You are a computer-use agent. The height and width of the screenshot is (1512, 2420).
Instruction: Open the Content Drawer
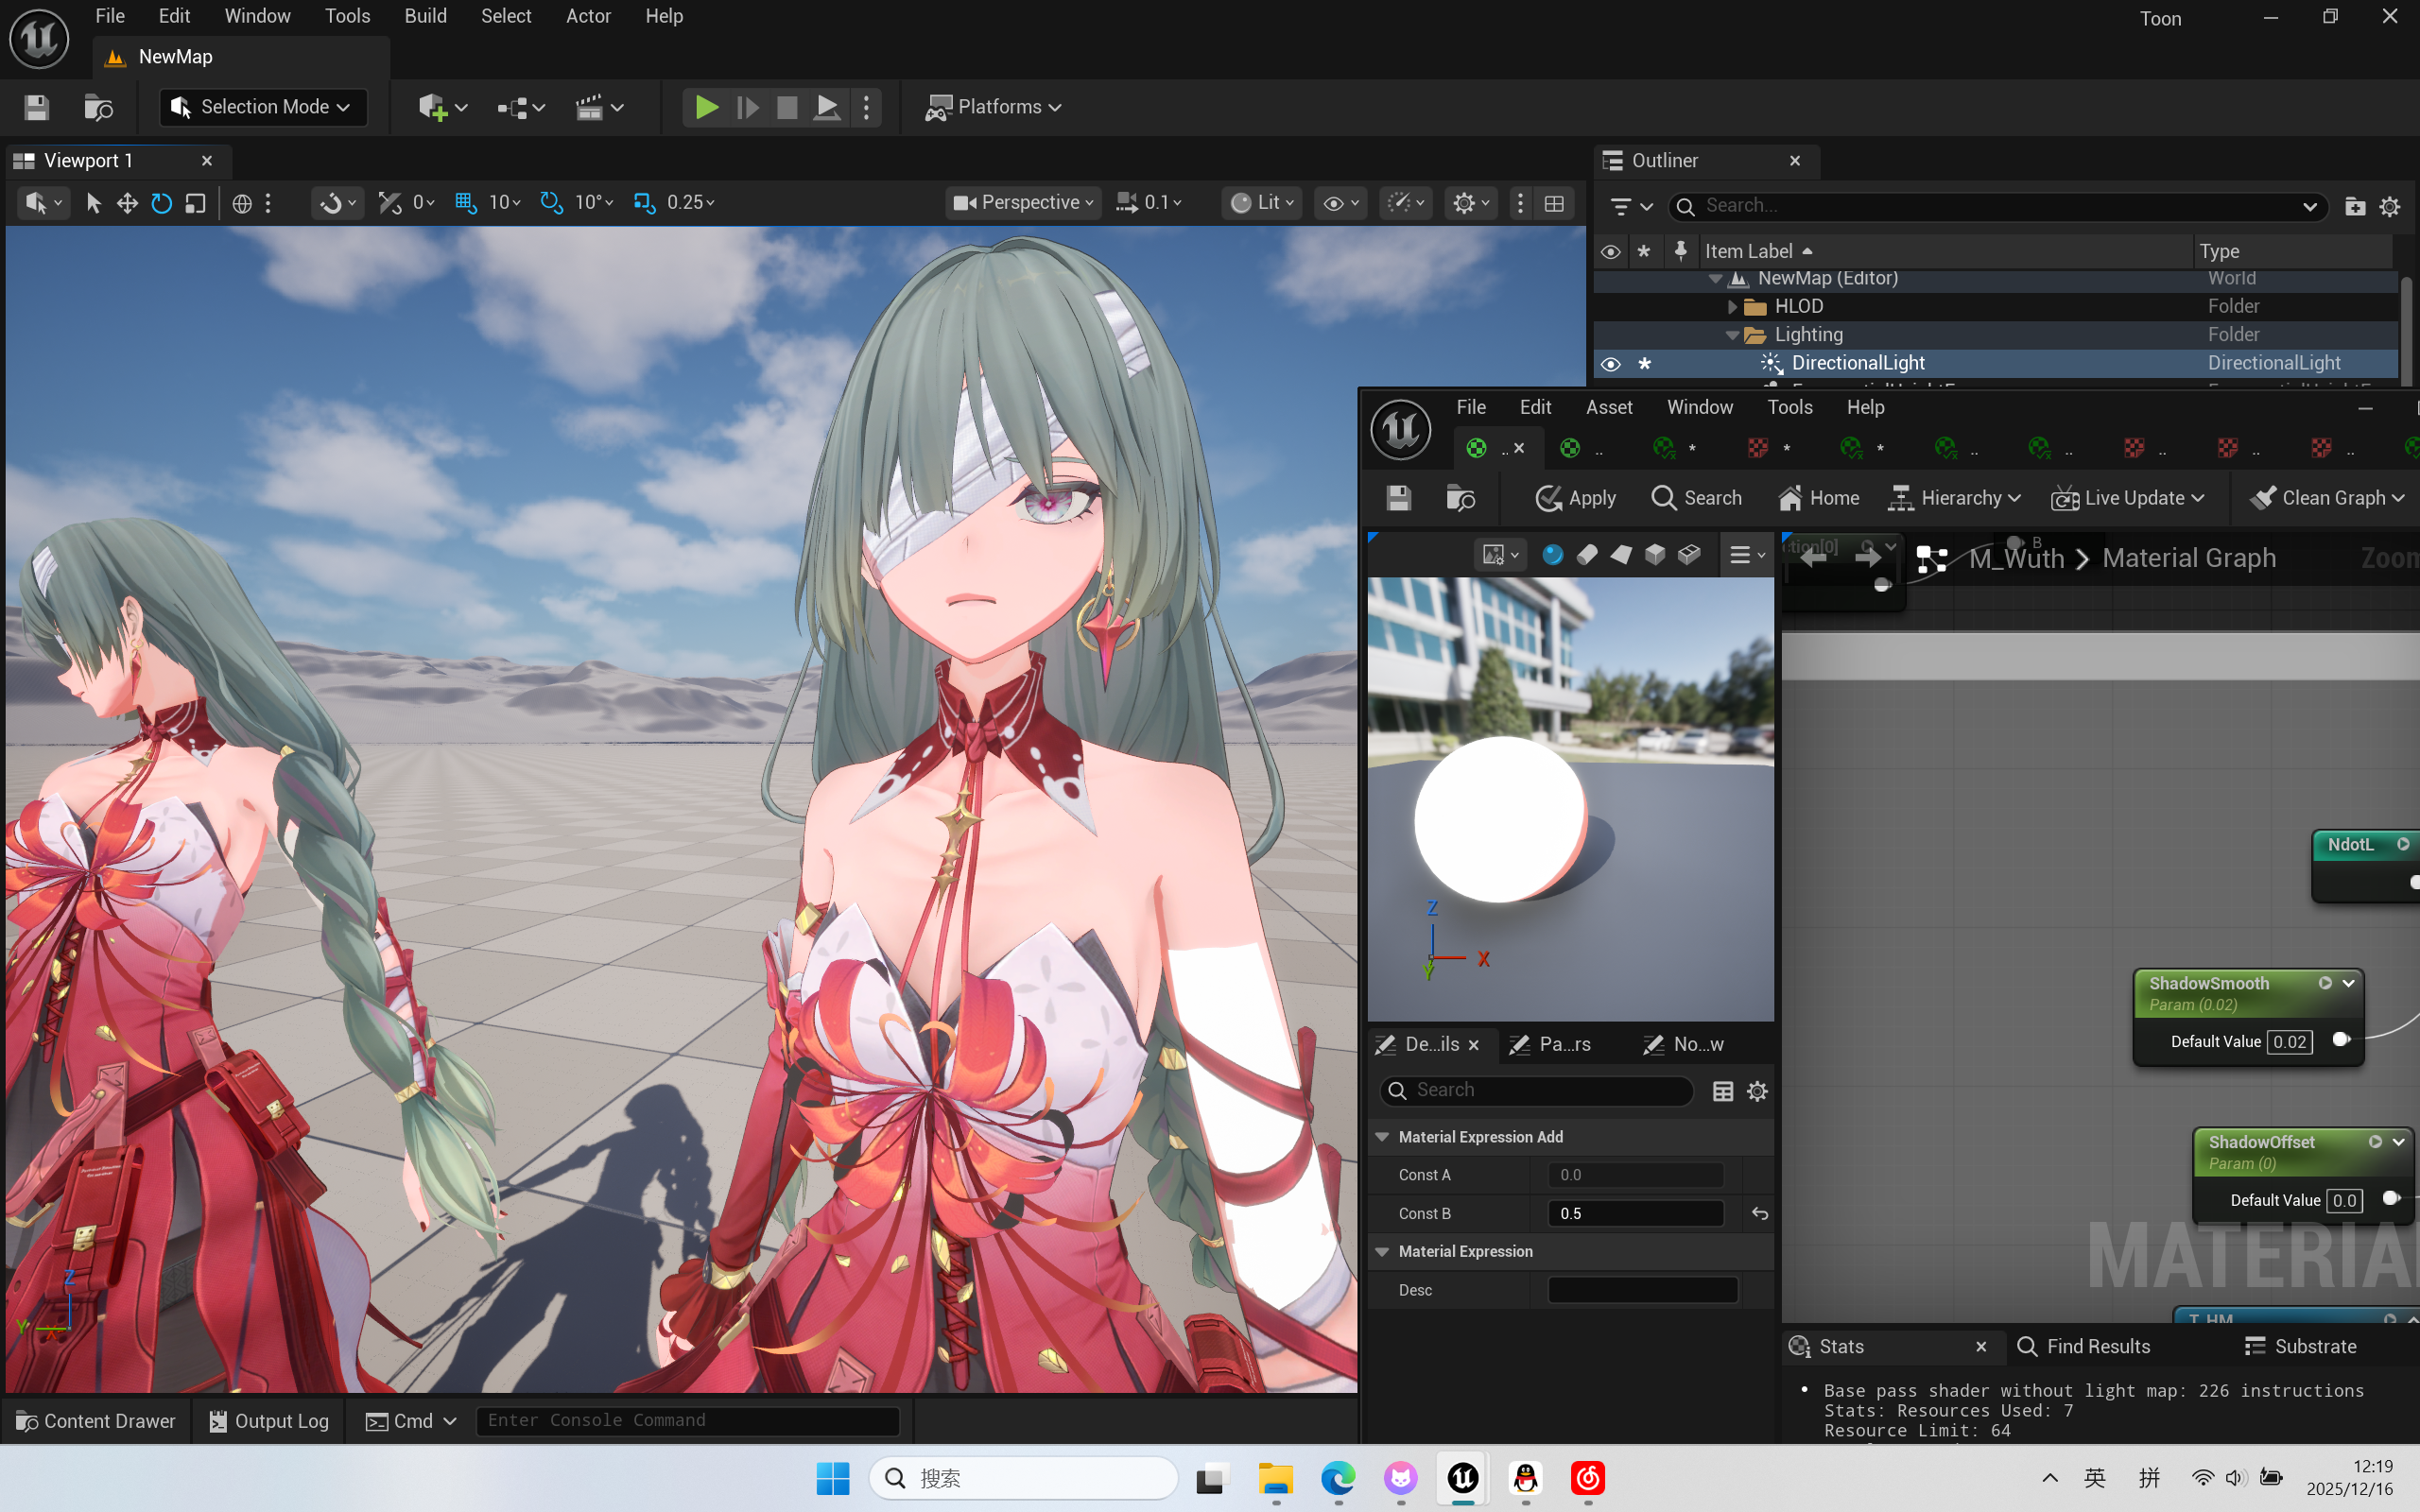96,1421
